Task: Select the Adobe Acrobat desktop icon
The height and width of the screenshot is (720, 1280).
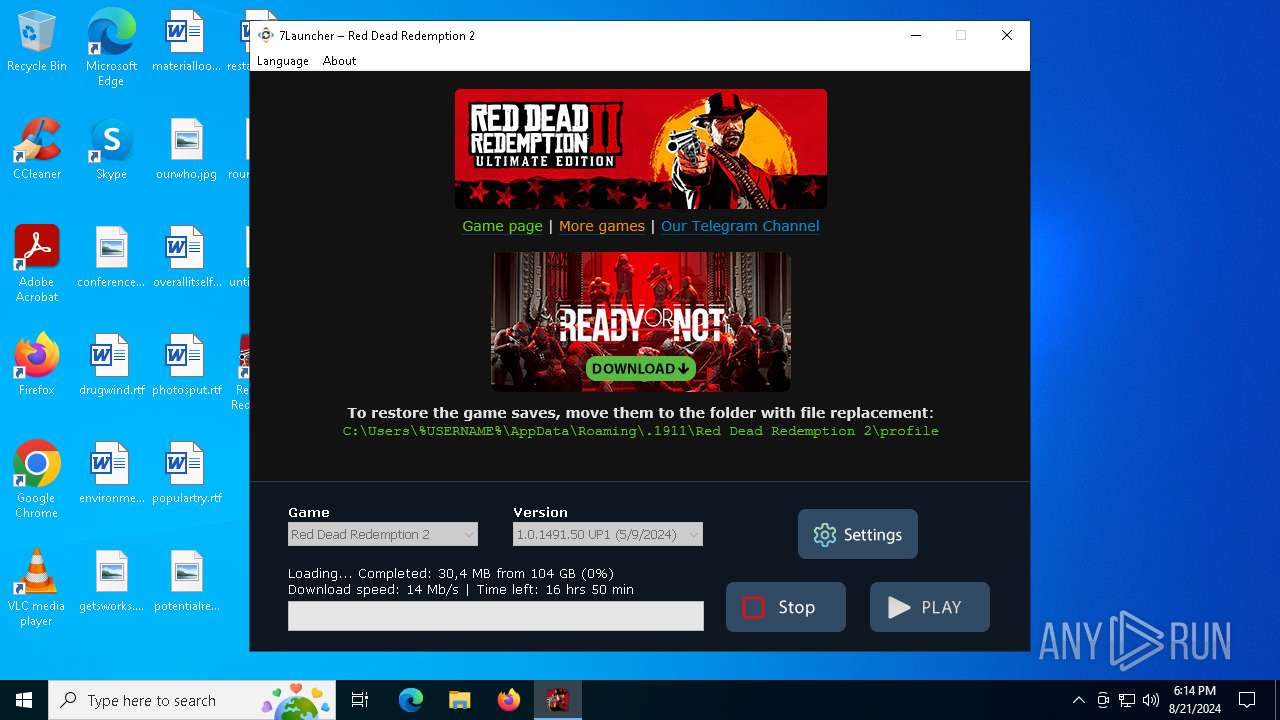Action: 37,263
